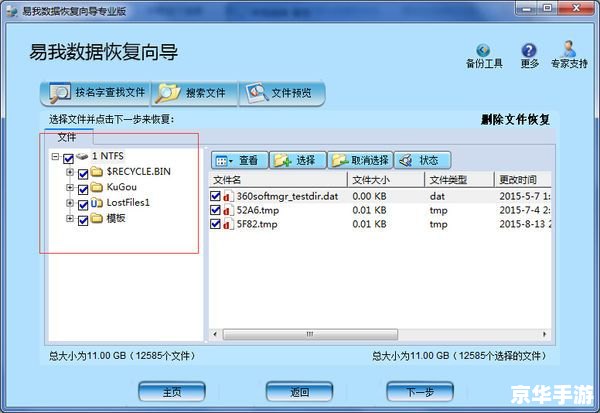Collapse the 1 NTFS tree node

click(x=55, y=157)
